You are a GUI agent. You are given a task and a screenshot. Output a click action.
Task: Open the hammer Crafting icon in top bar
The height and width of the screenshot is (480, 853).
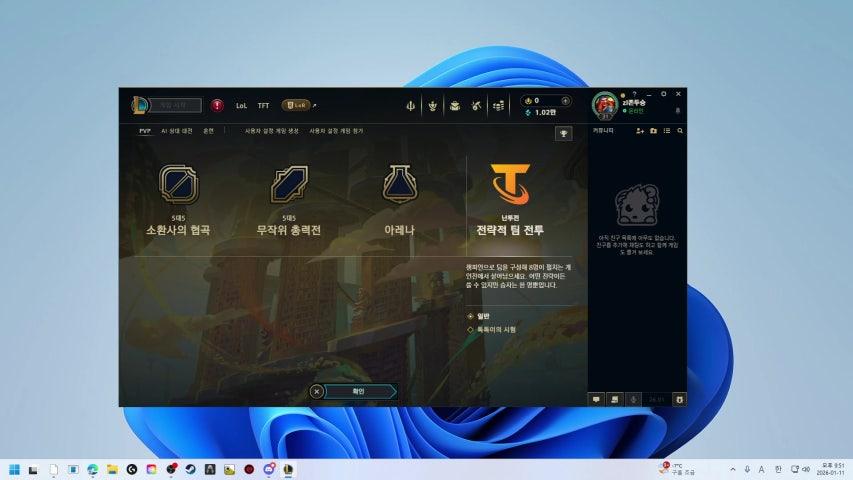click(x=477, y=106)
